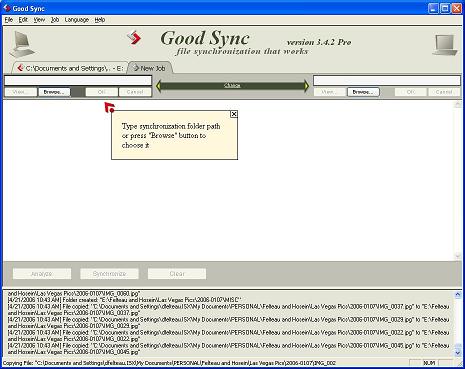Screen dimensions: 465x369
Task: Click the green sync direction arrow bar
Action: [232, 86]
